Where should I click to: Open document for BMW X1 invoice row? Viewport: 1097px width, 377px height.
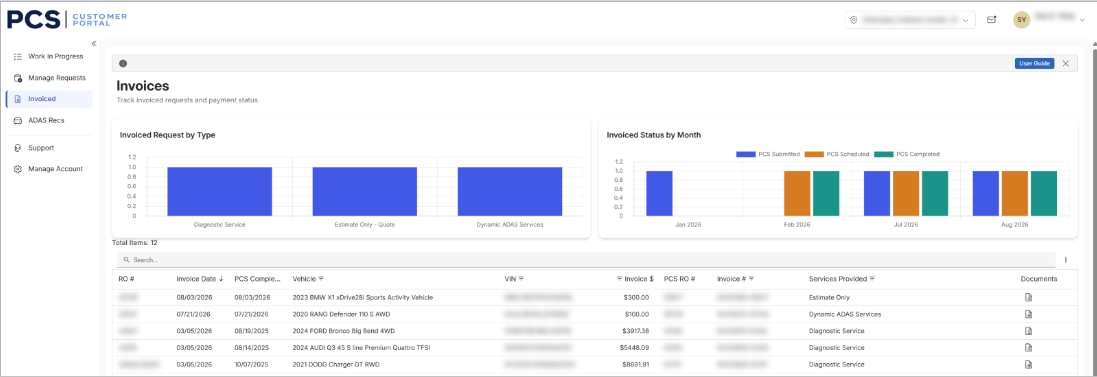(1028, 297)
